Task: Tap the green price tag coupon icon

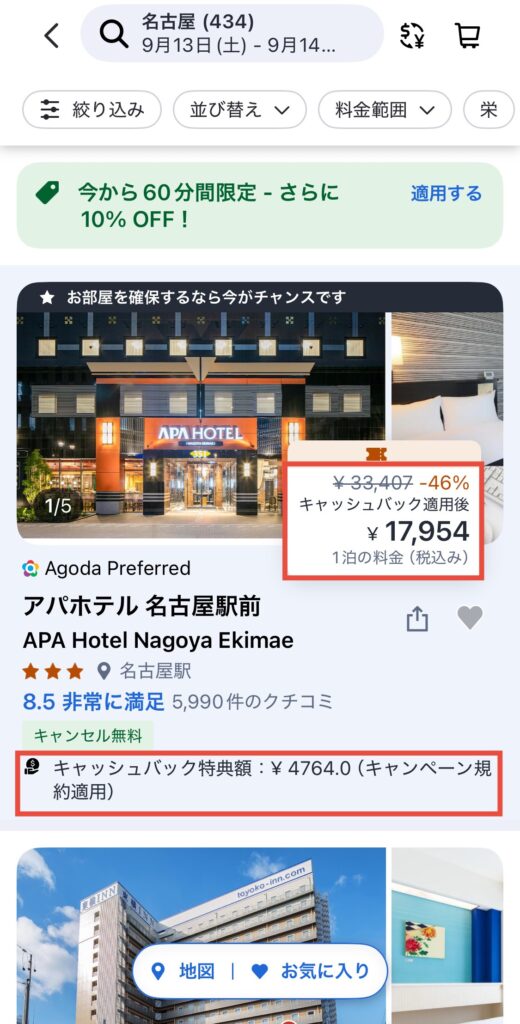Action: [x=47, y=193]
